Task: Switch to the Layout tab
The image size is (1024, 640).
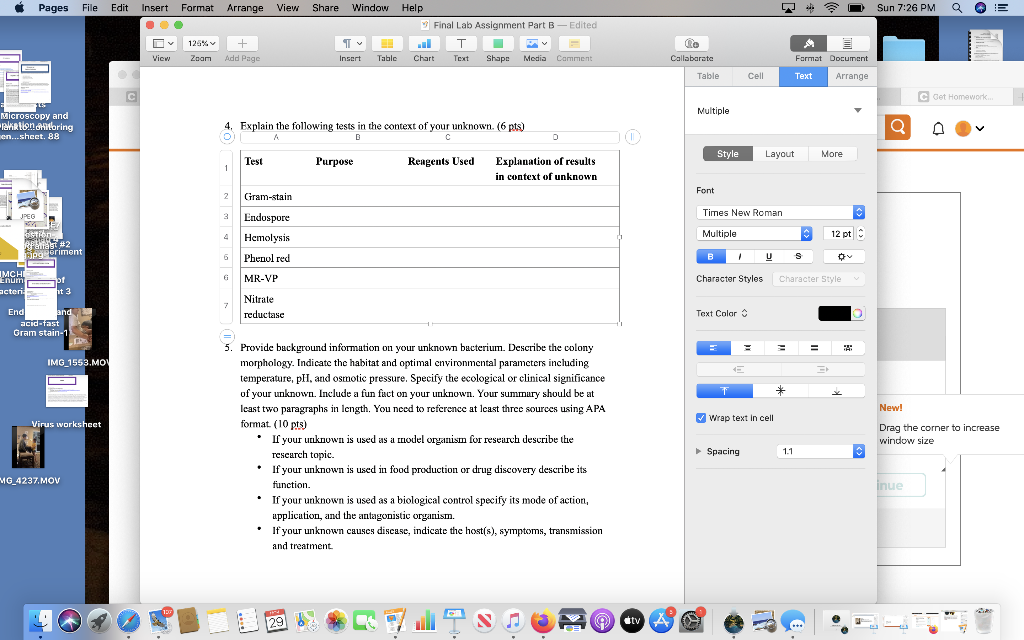Action: point(780,153)
